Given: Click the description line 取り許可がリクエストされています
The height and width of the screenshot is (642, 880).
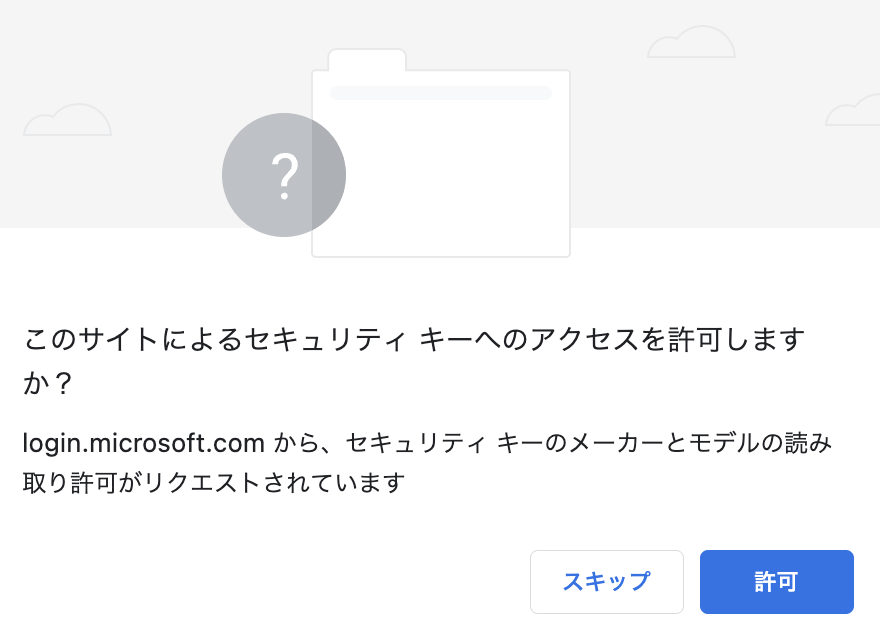Looking at the screenshot, I should point(213,483).
